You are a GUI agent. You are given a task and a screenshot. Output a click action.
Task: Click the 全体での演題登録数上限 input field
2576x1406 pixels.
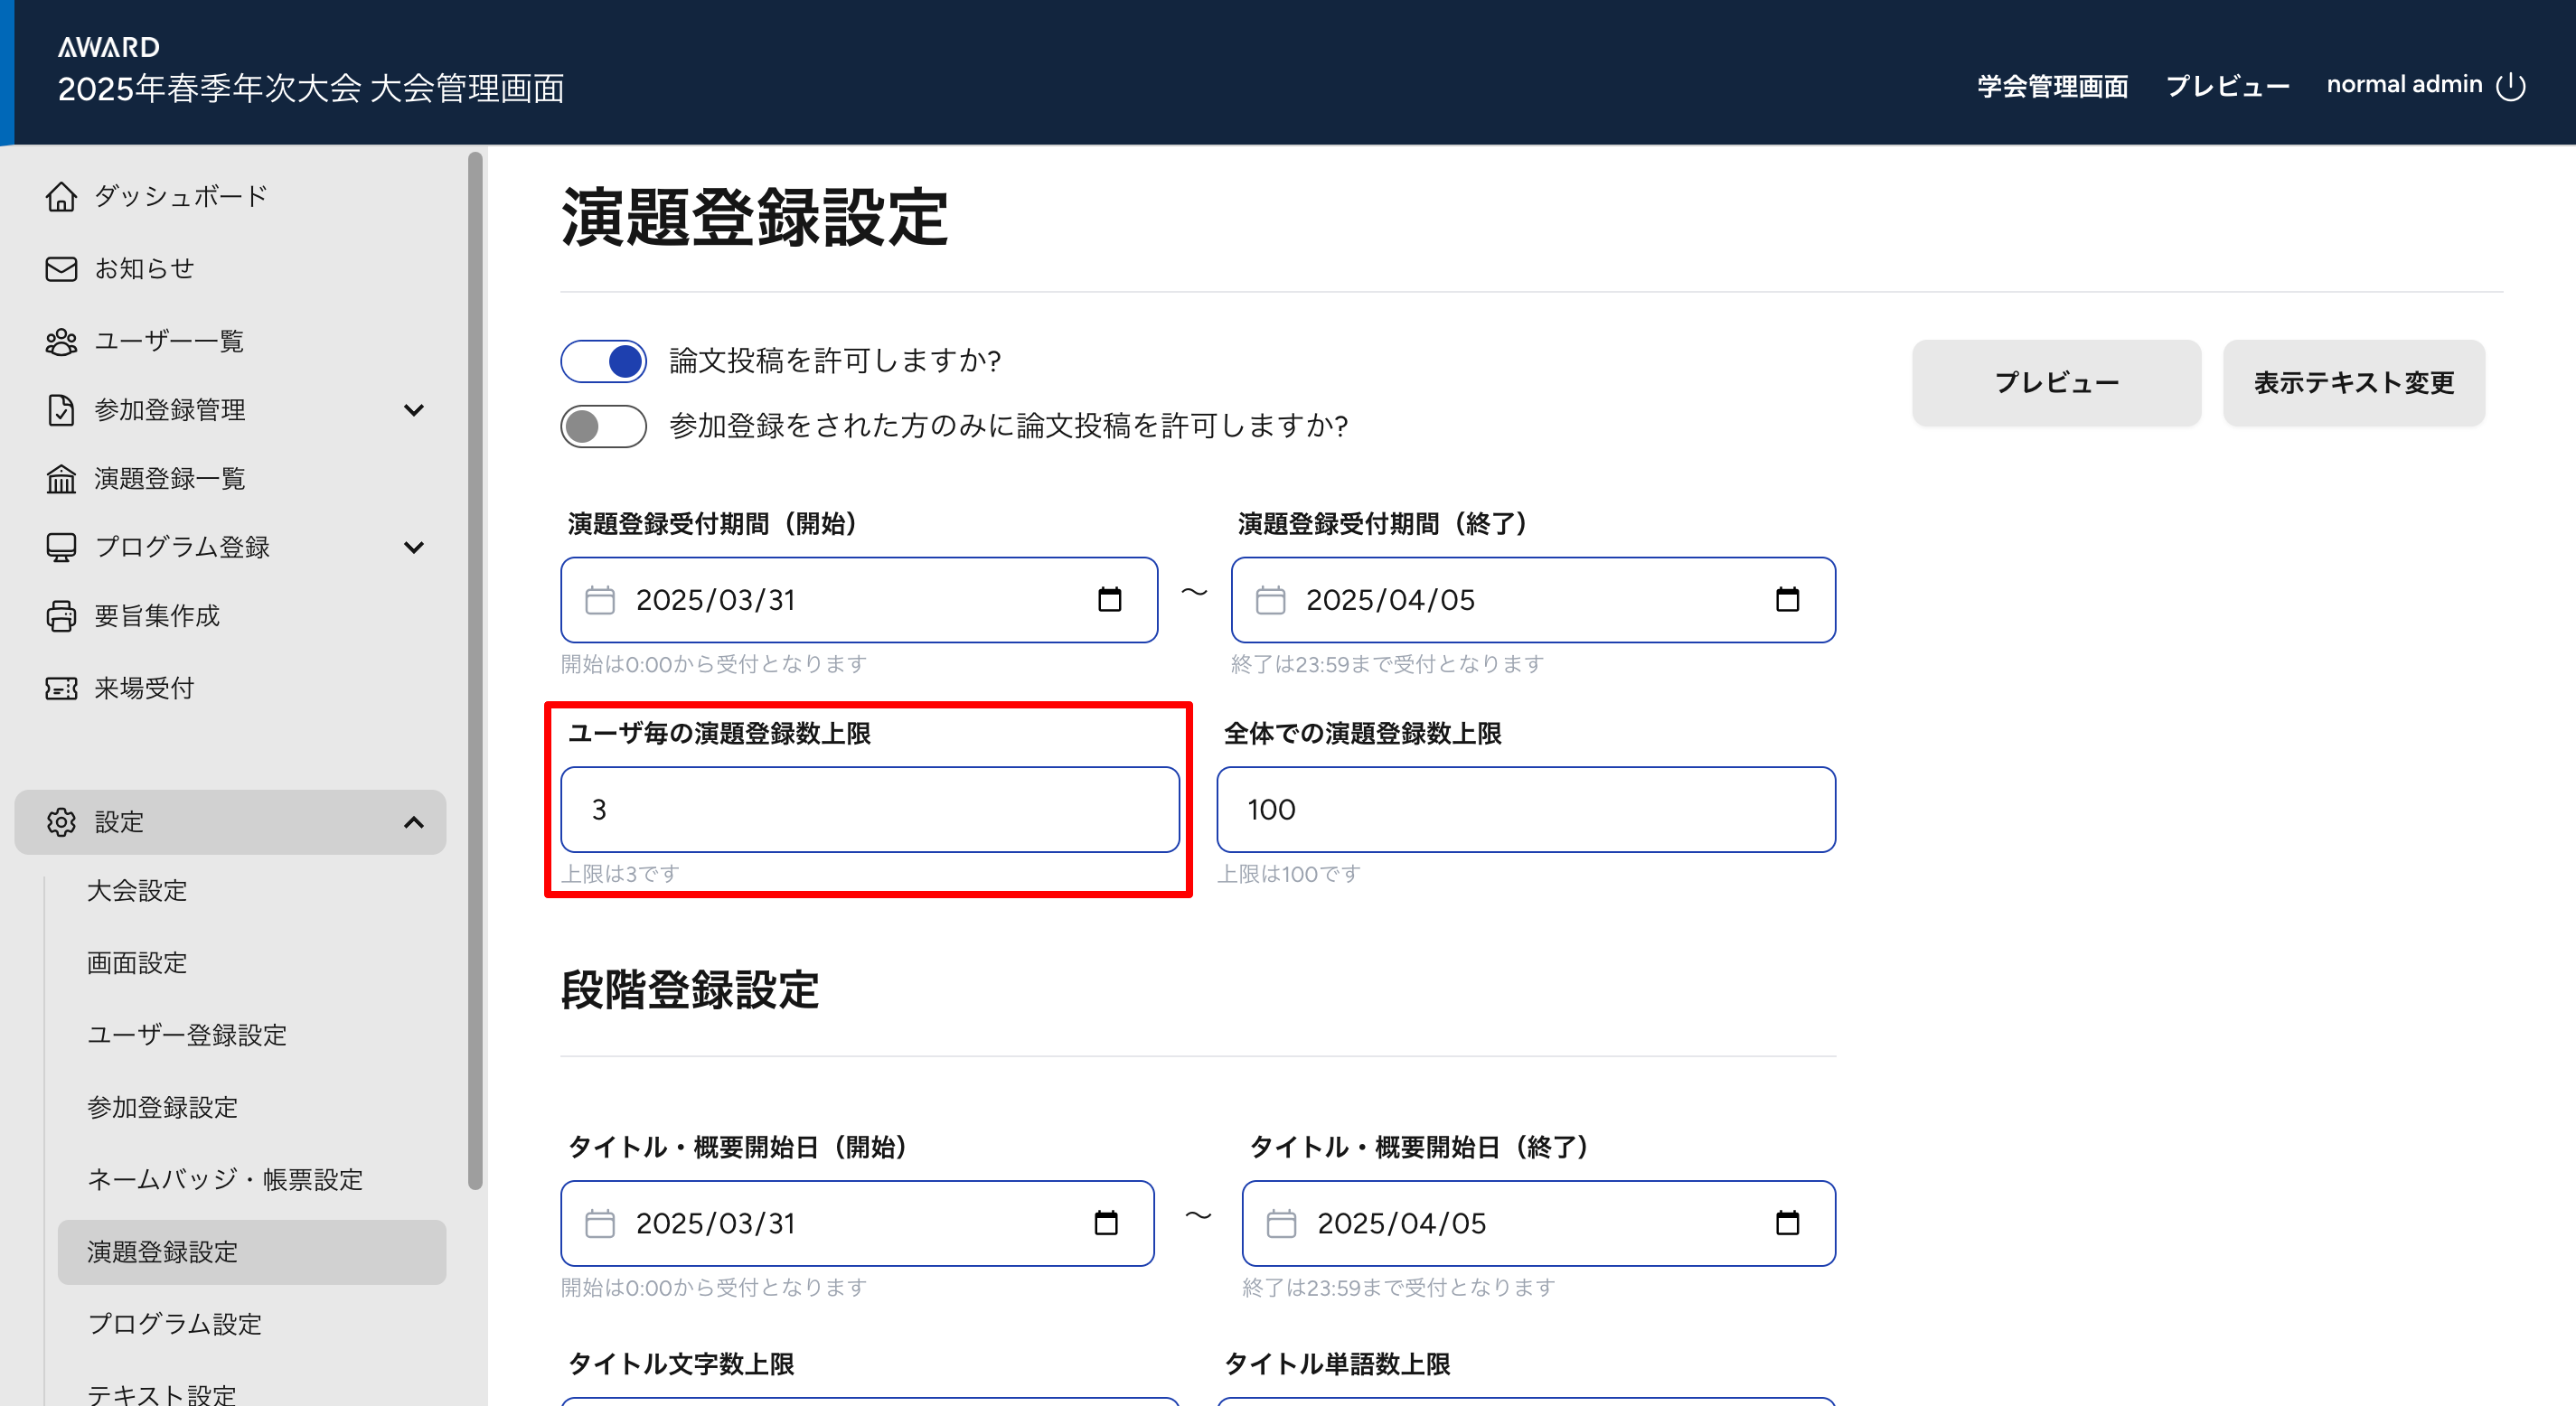click(1525, 810)
